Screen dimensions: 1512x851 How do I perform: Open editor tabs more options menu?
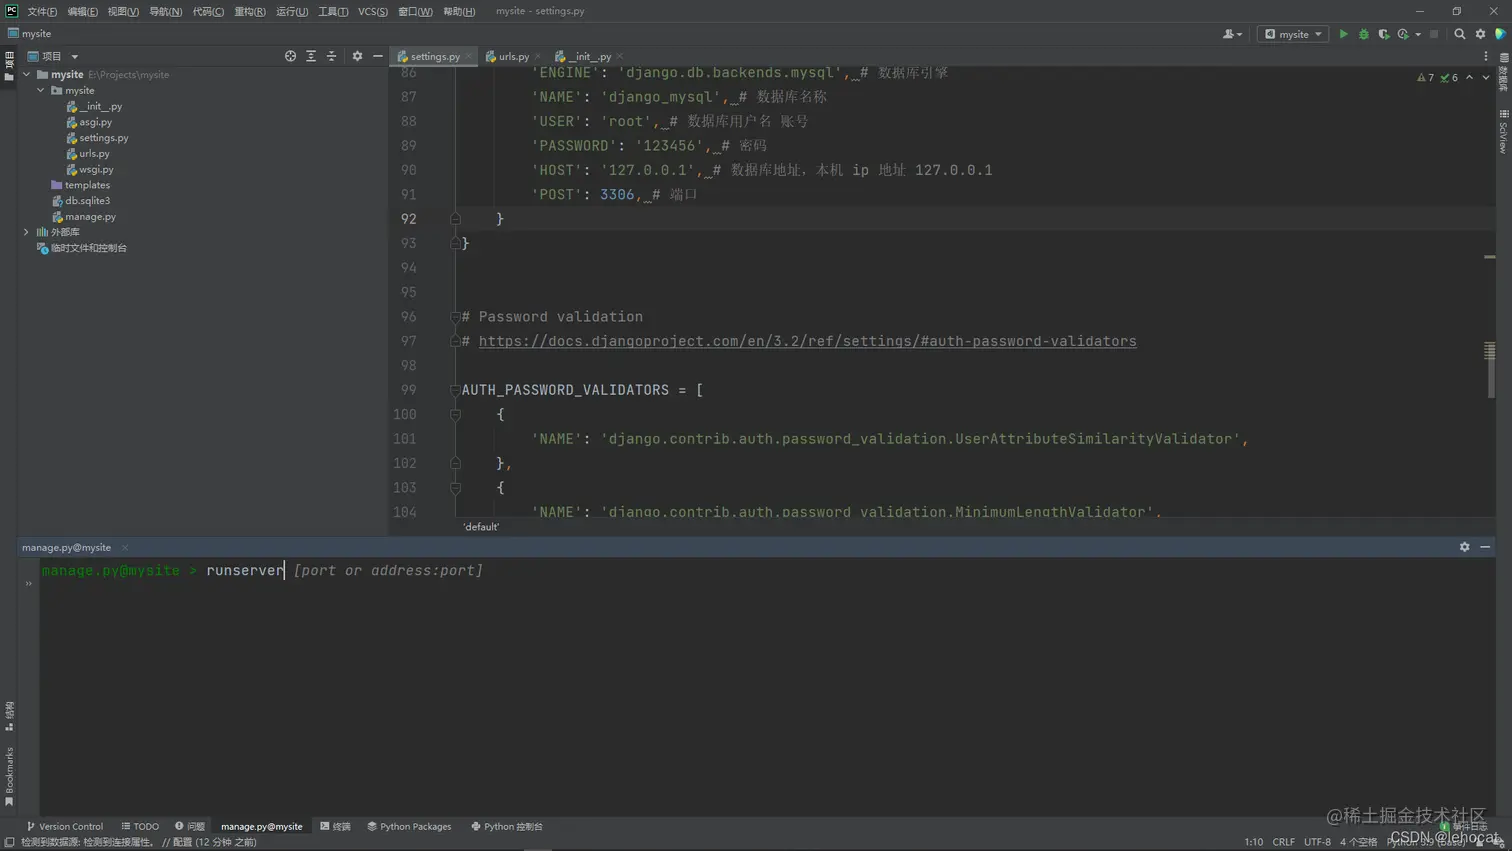coord(1486,57)
